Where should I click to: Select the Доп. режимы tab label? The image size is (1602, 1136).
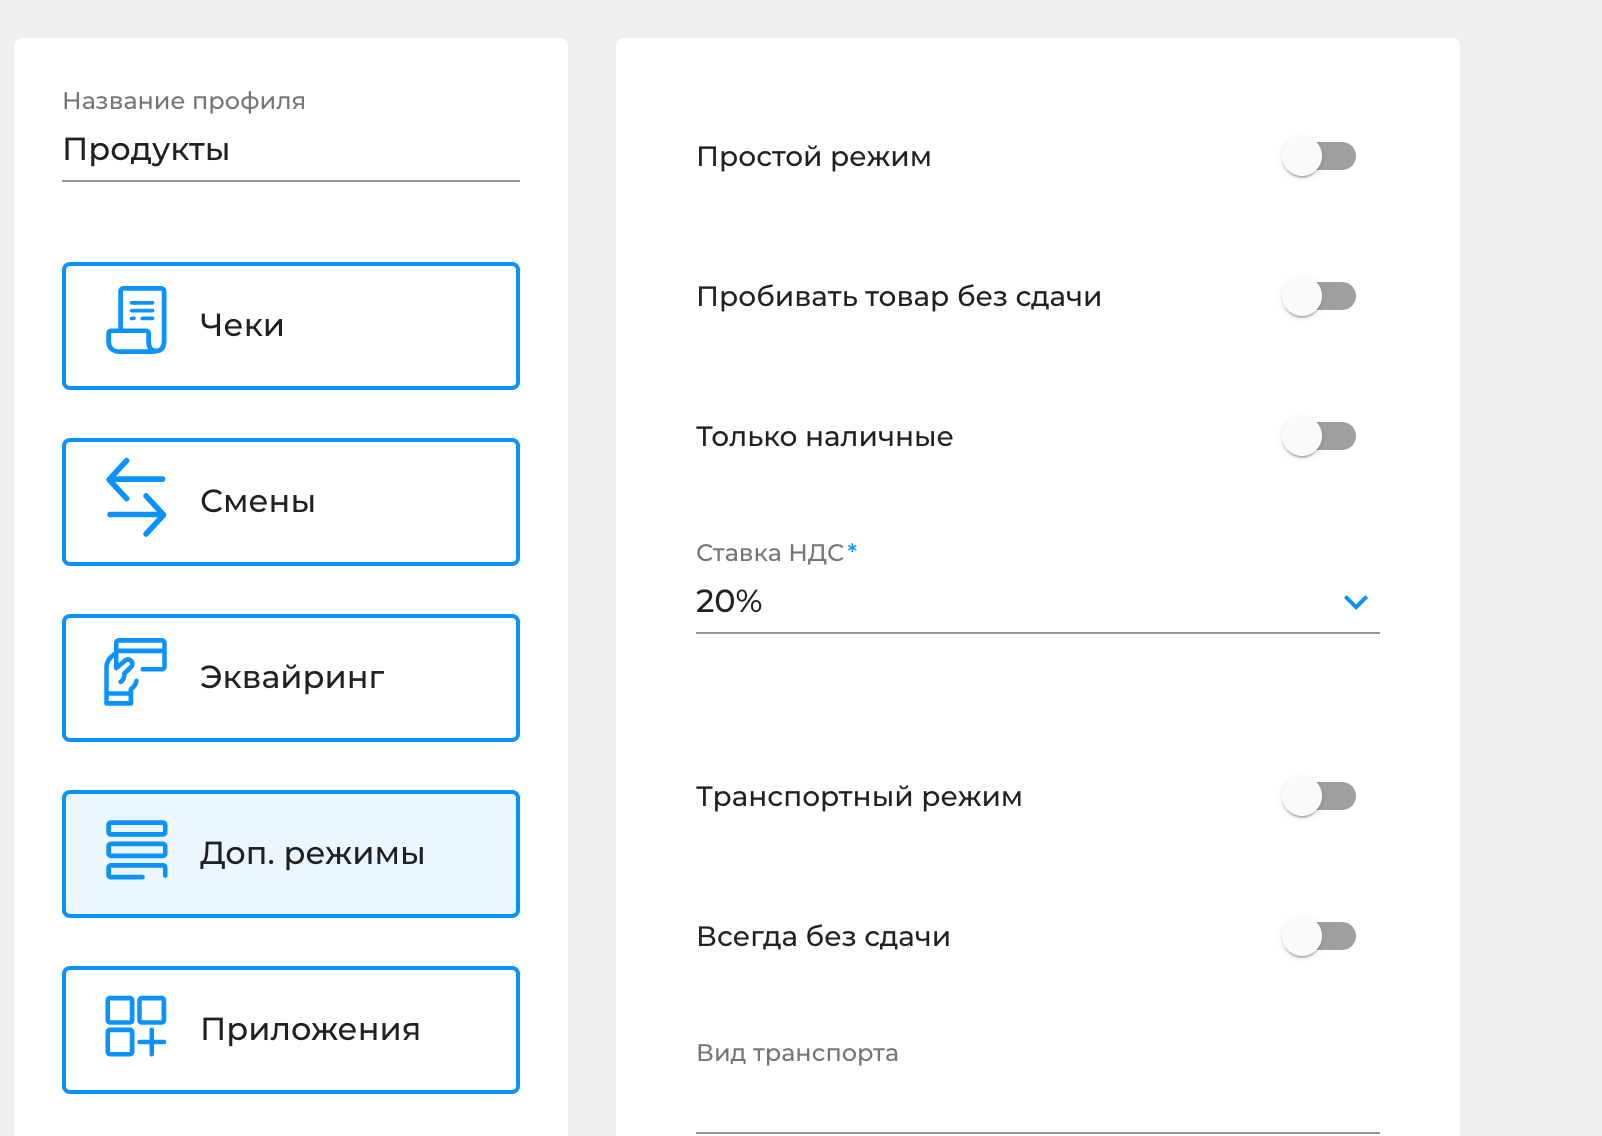[x=312, y=854]
